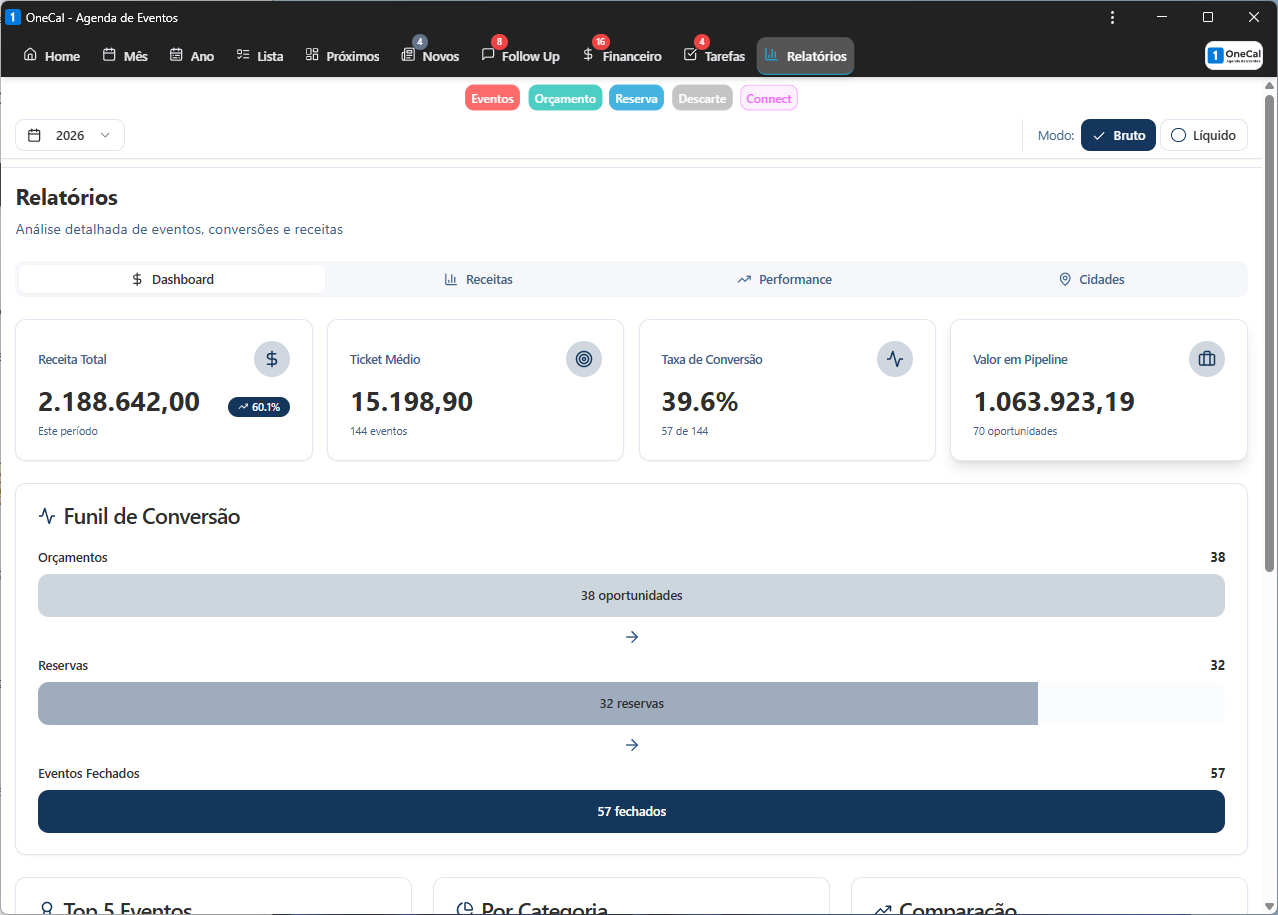Image resolution: width=1278 pixels, height=915 pixels.
Task: Click the 2.188.642,00 revenue value
Action: (119, 402)
